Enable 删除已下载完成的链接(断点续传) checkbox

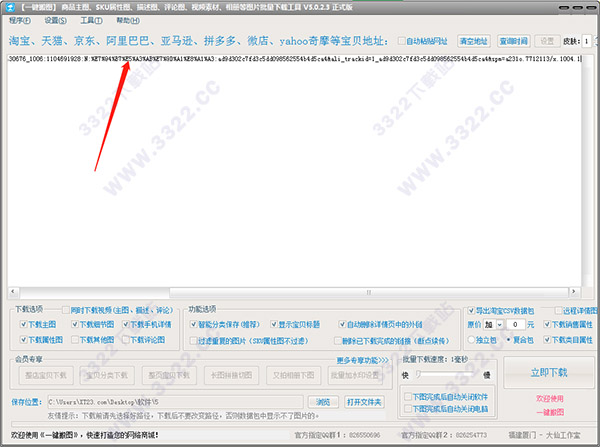pos(338,341)
